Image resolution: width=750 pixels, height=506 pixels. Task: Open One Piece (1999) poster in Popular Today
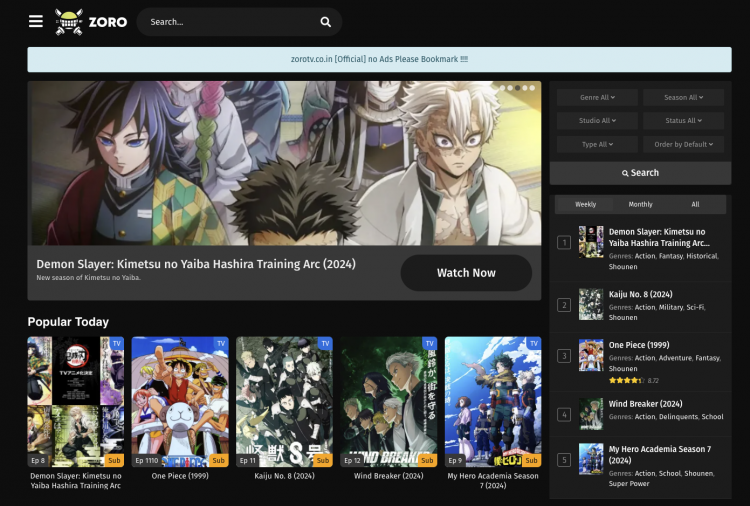pyautogui.click(x=180, y=402)
